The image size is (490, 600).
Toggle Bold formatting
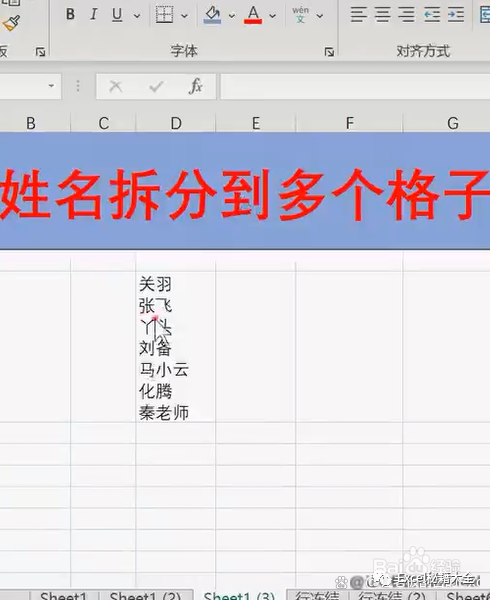(70, 15)
